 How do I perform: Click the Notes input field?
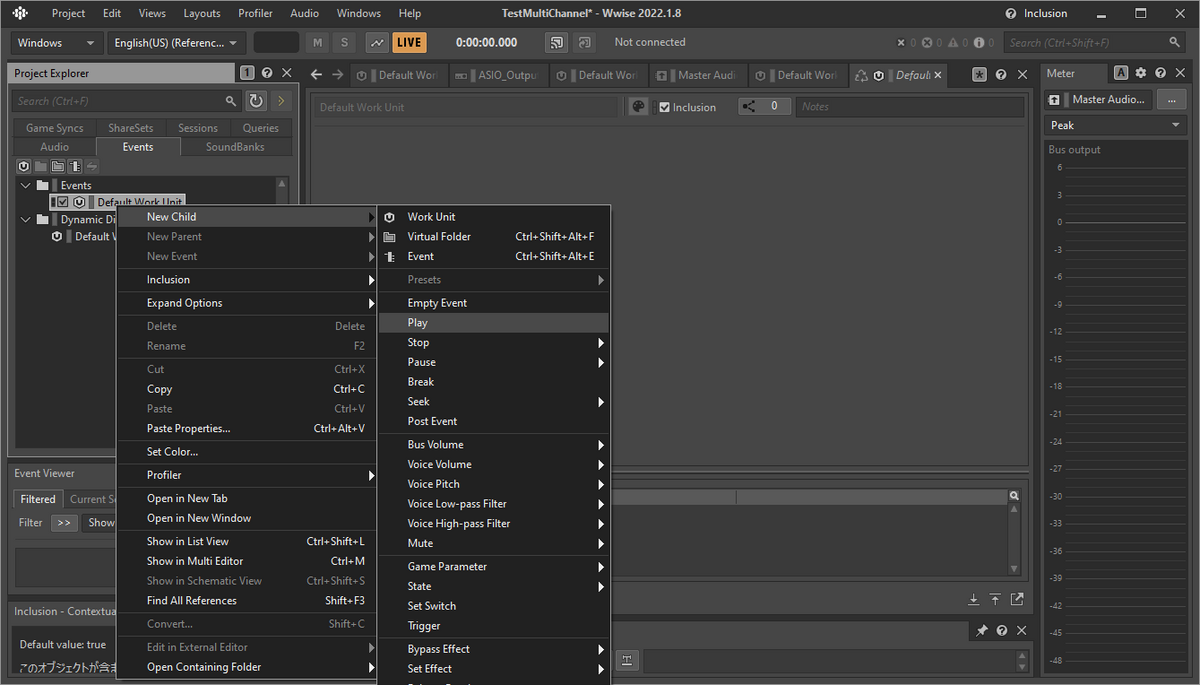point(909,107)
